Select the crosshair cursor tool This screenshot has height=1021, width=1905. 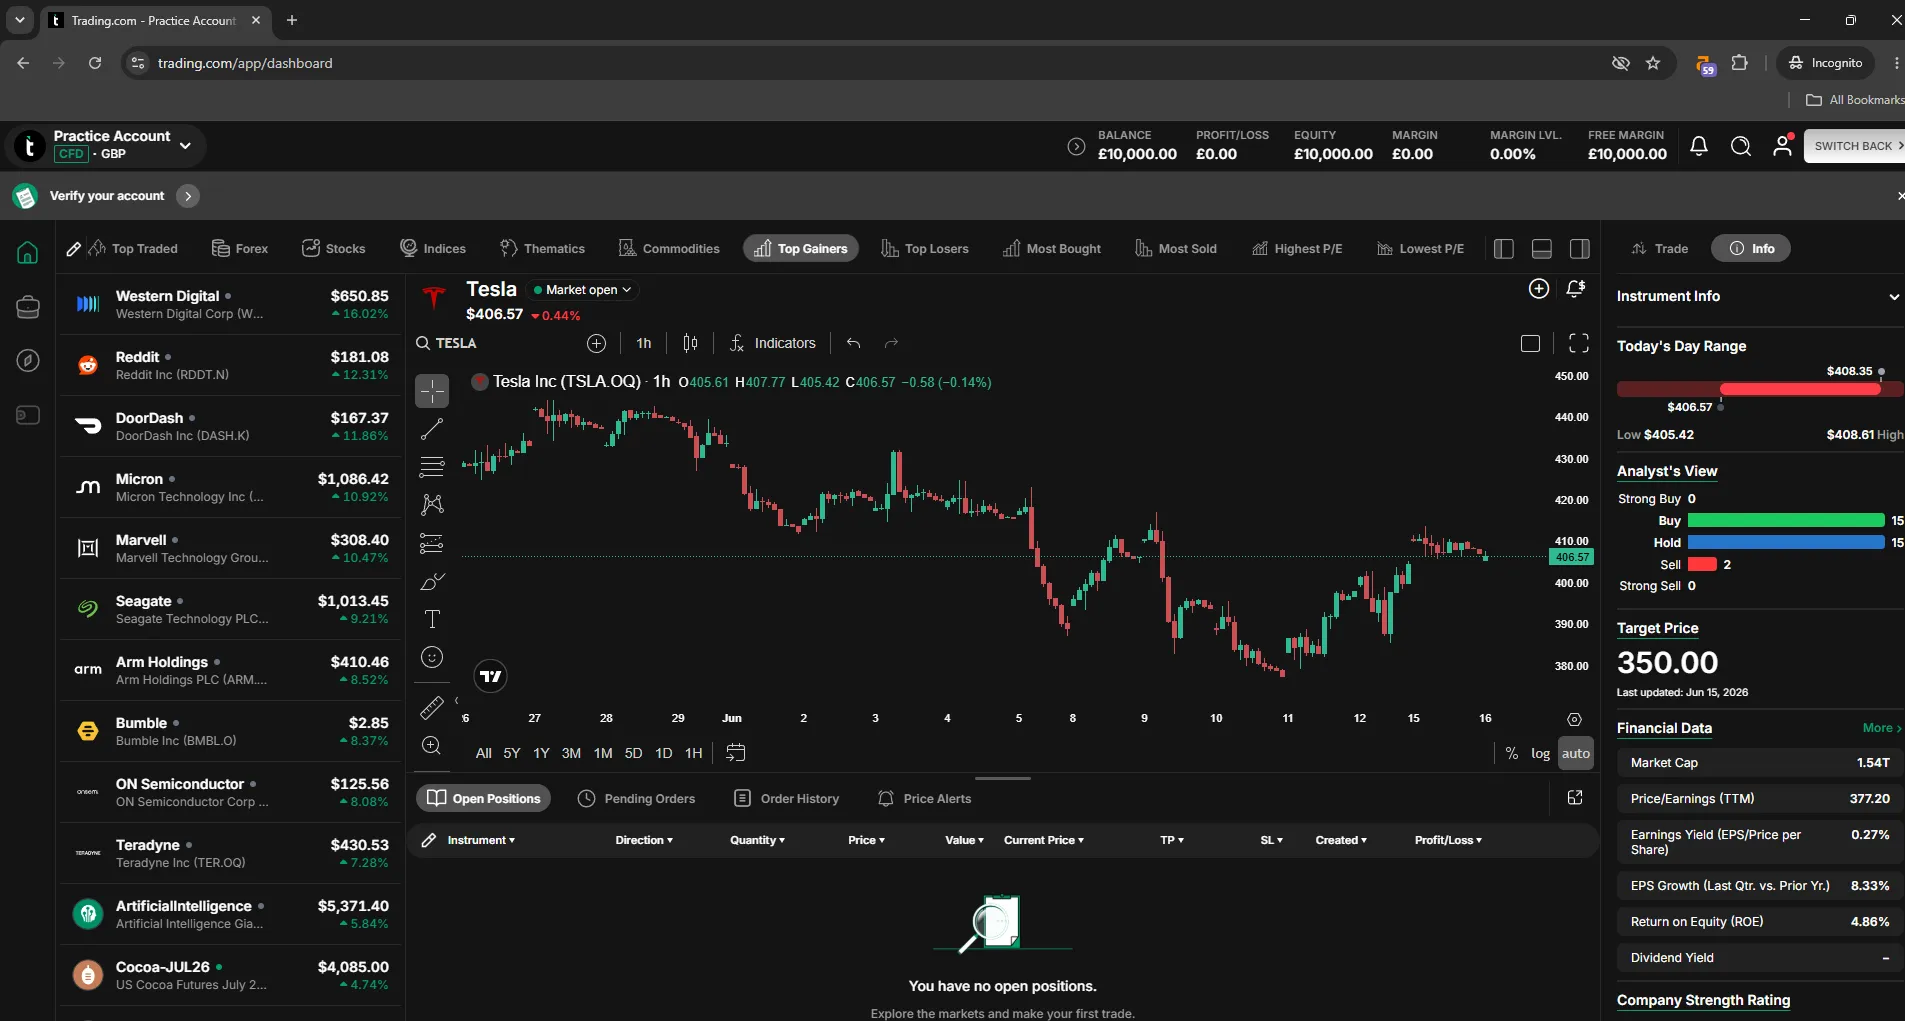click(432, 391)
